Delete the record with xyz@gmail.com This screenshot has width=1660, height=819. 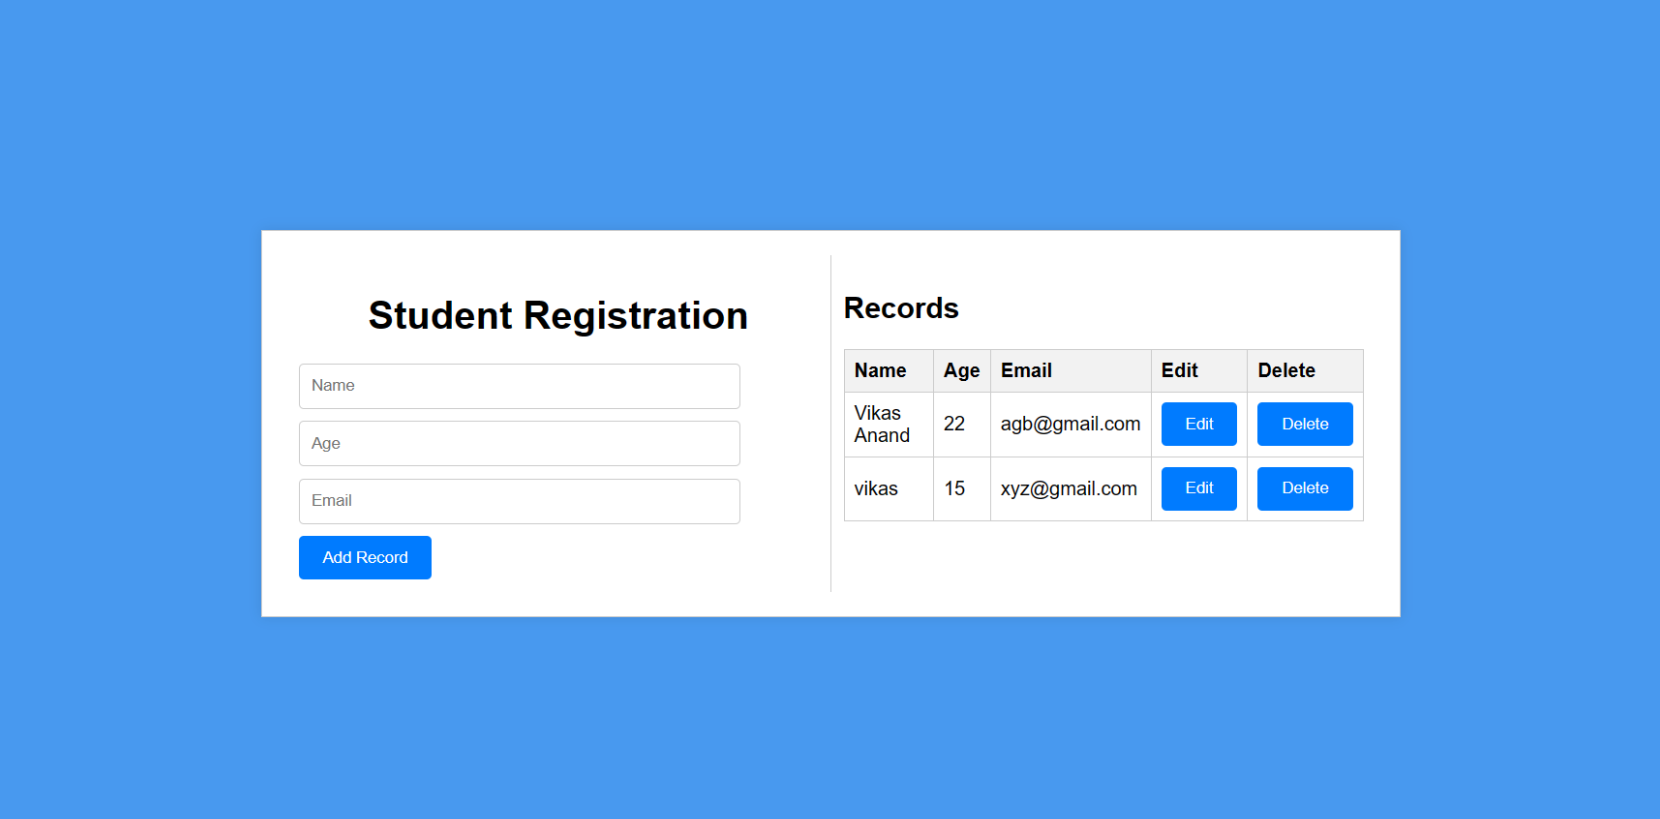[1304, 489]
